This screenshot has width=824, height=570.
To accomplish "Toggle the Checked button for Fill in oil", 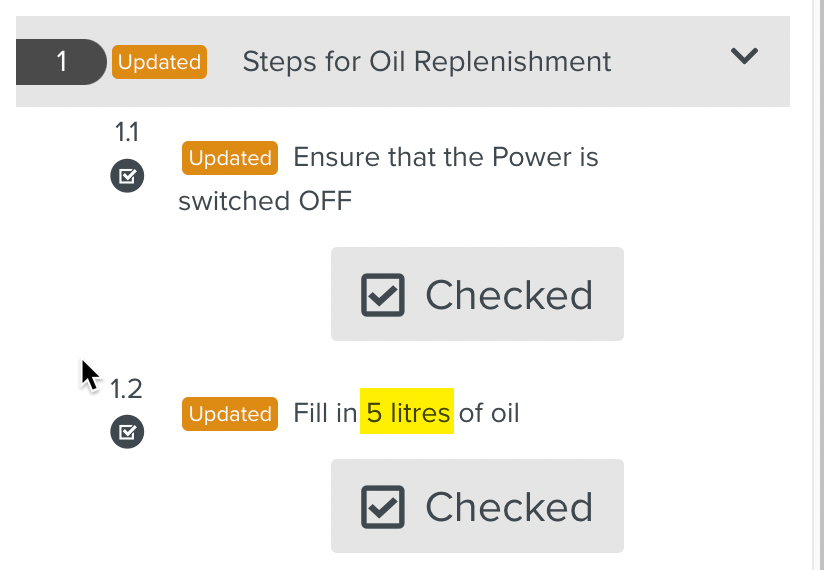I will pos(477,506).
